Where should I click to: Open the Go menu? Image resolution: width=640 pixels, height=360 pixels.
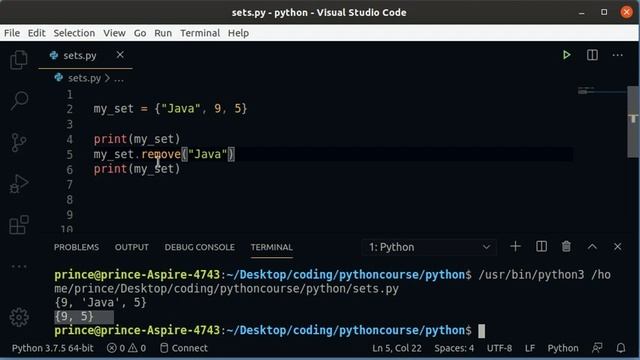point(140,33)
